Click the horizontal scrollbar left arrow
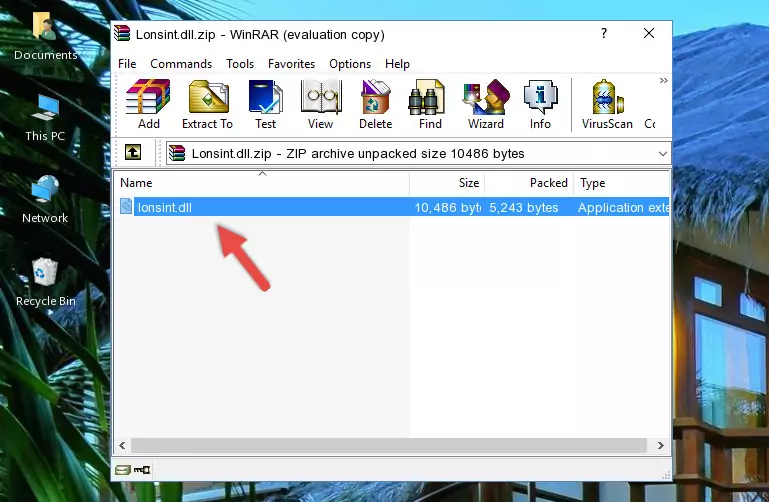769x502 pixels. 123,445
